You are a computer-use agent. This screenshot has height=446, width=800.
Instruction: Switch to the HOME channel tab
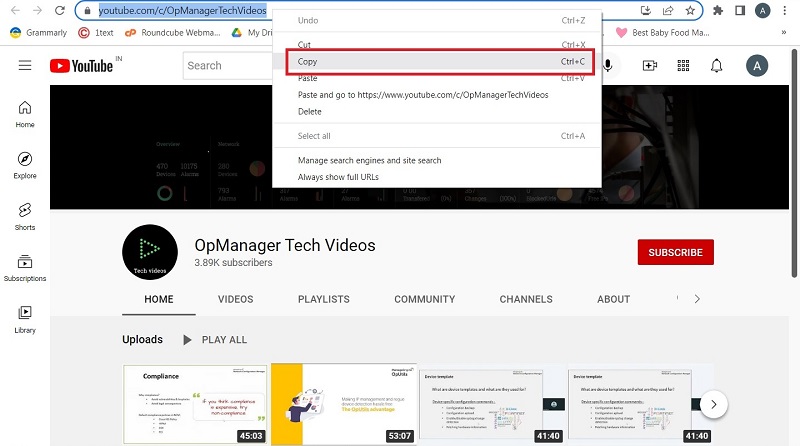coord(159,300)
